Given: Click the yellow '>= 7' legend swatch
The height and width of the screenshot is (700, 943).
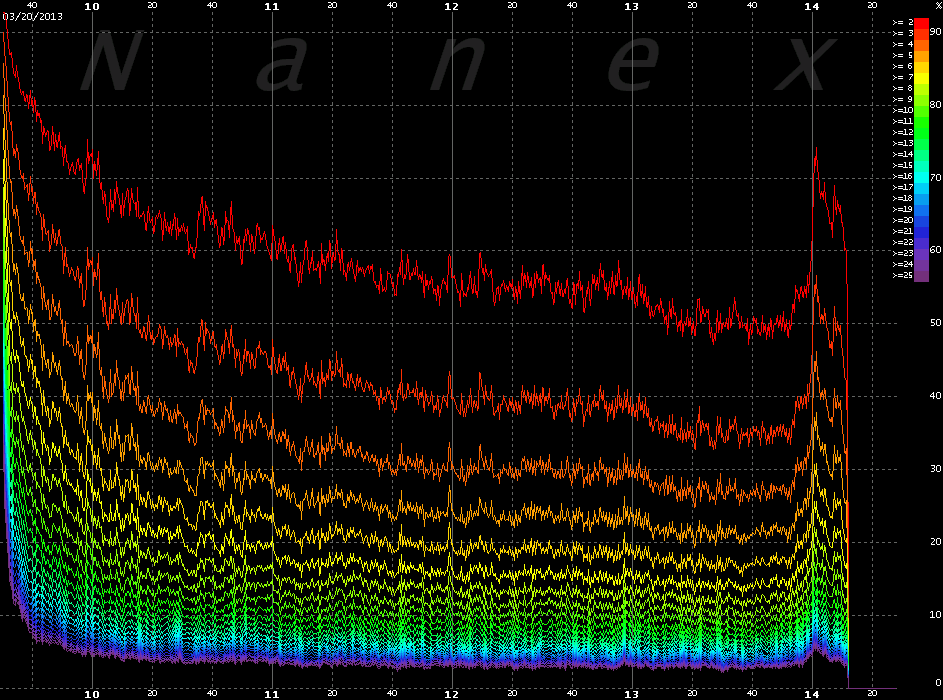Looking at the screenshot, I should [922, 77].
